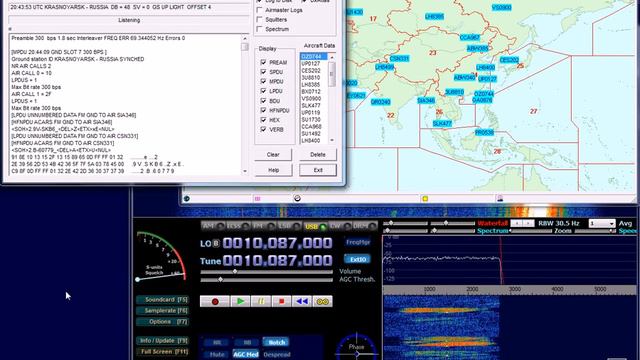640x360 pixels.
Task: Click the ExtIO button
Action: [358, 259]
